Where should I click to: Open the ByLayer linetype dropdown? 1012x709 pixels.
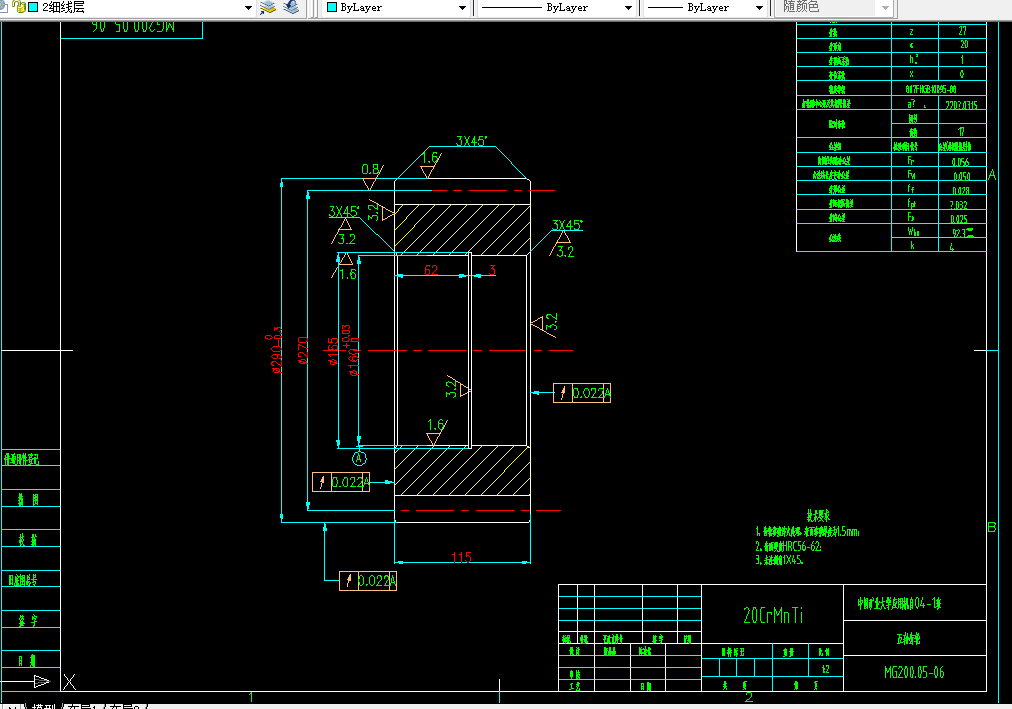click(x=628, y=8)
